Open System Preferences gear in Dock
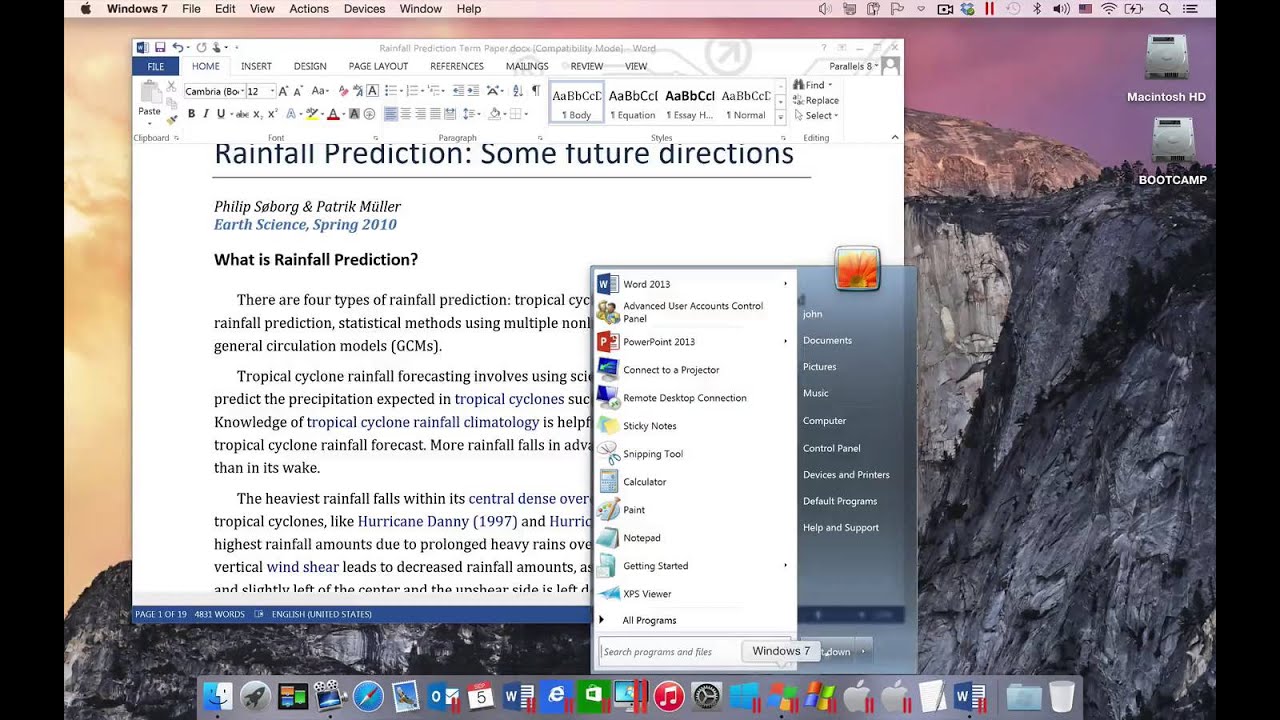The image size is (1280, 720). pyautogui.click(x=707, y=696)
